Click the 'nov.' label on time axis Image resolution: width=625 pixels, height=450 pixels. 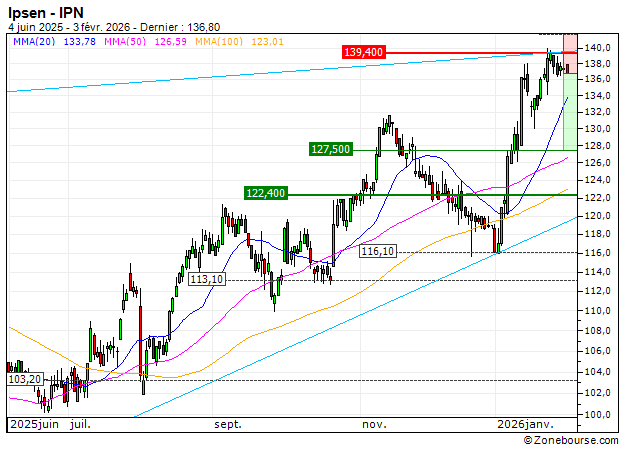coord(374,424)
